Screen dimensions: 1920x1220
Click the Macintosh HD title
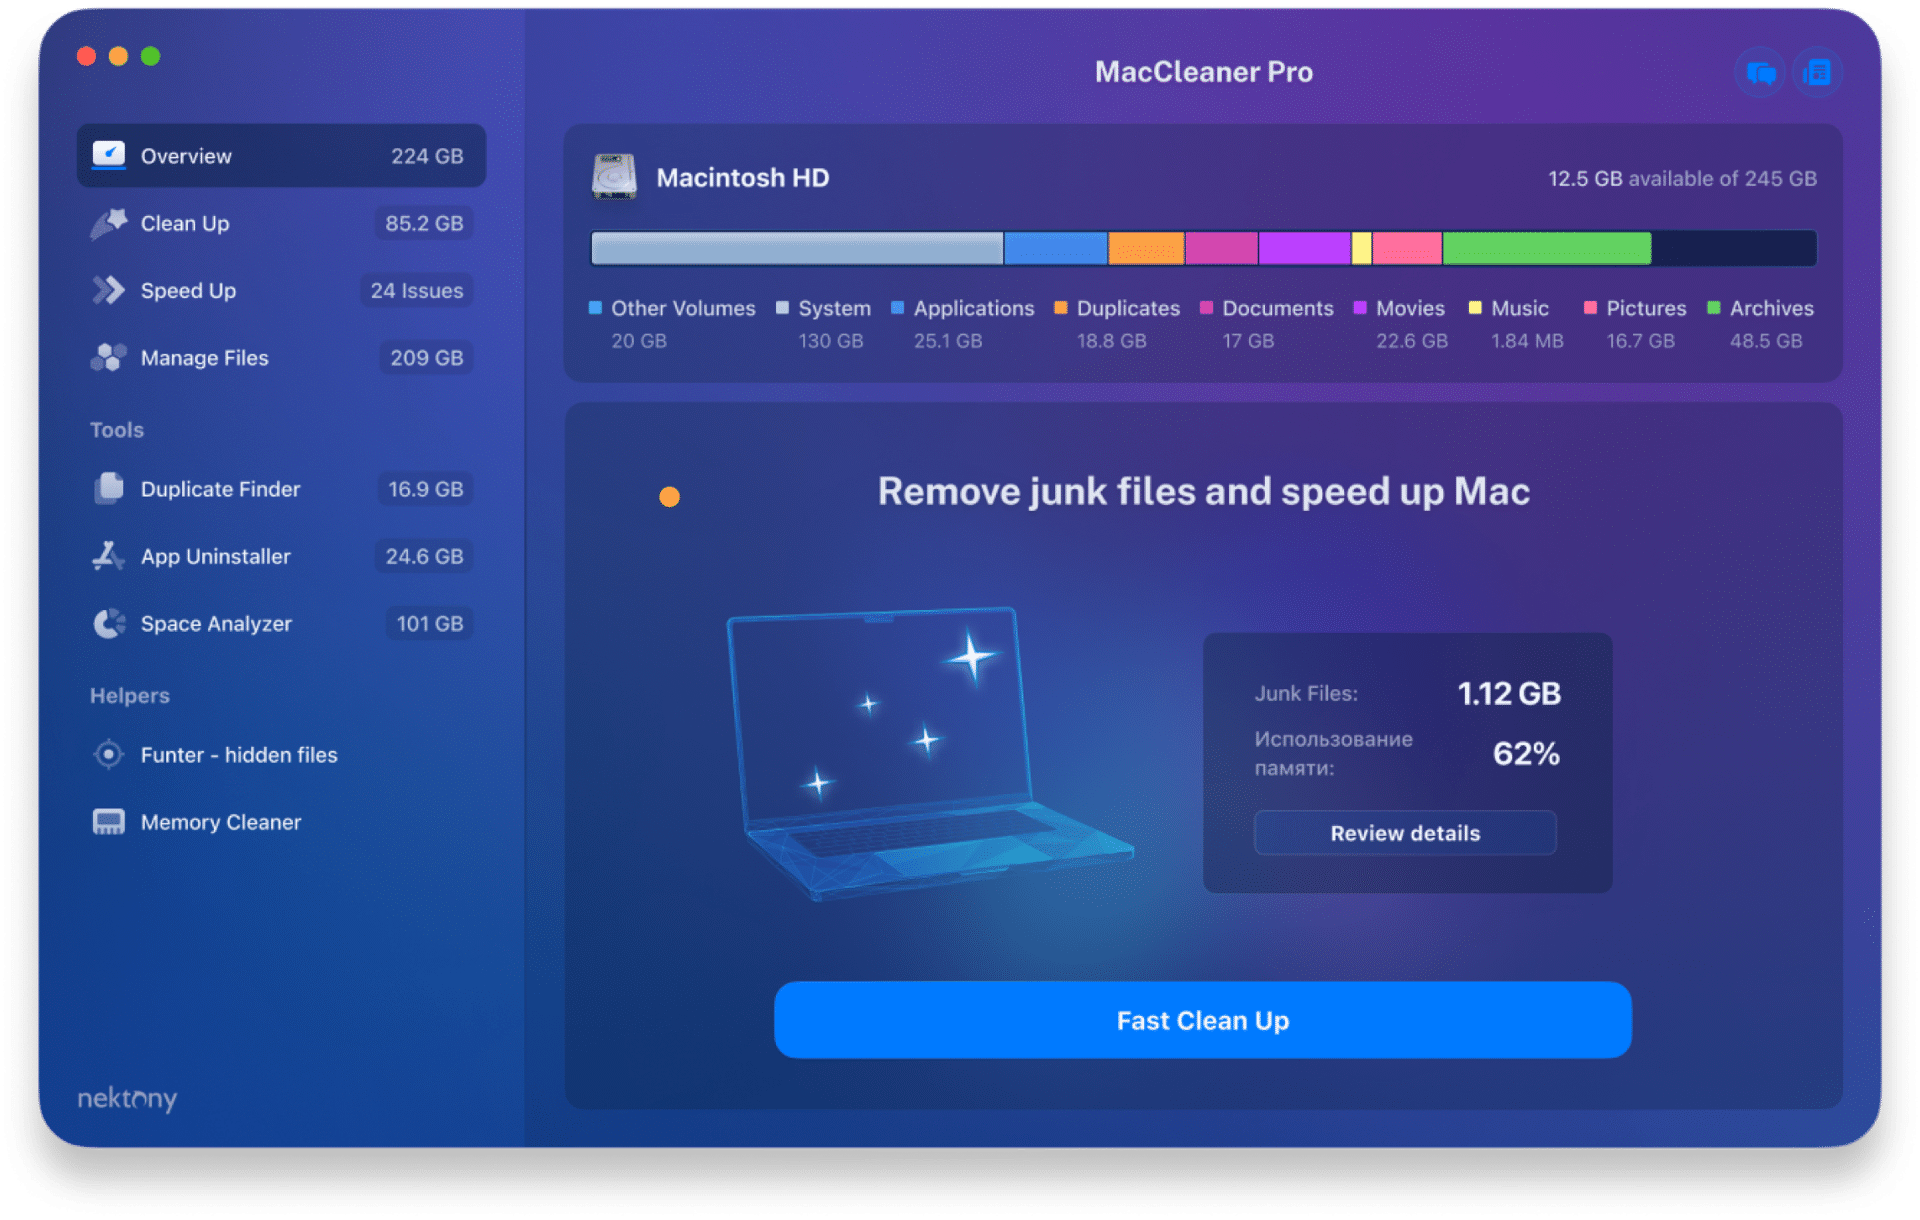point(742,177)
